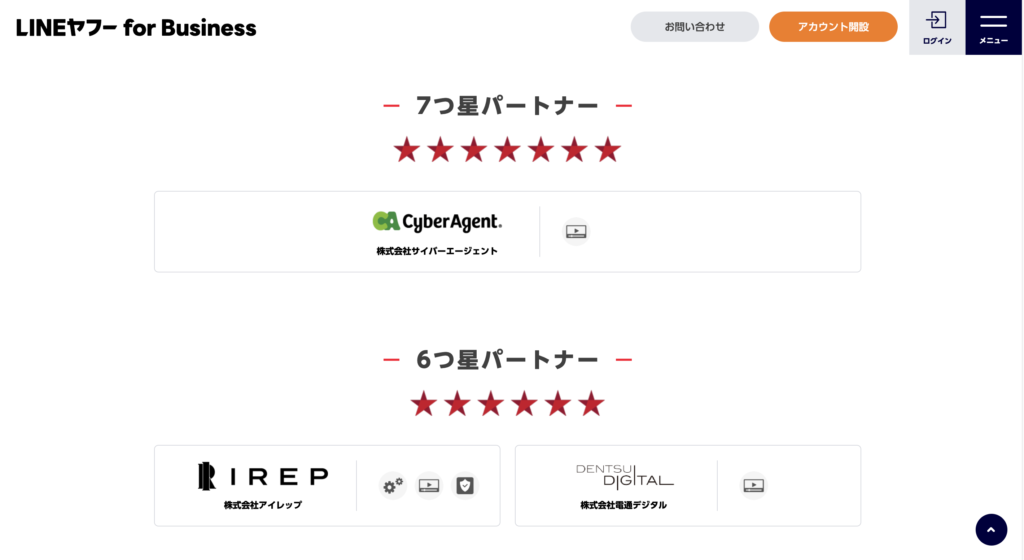Open the IREP logo
1024x560 pixels.
pos(263,476)
